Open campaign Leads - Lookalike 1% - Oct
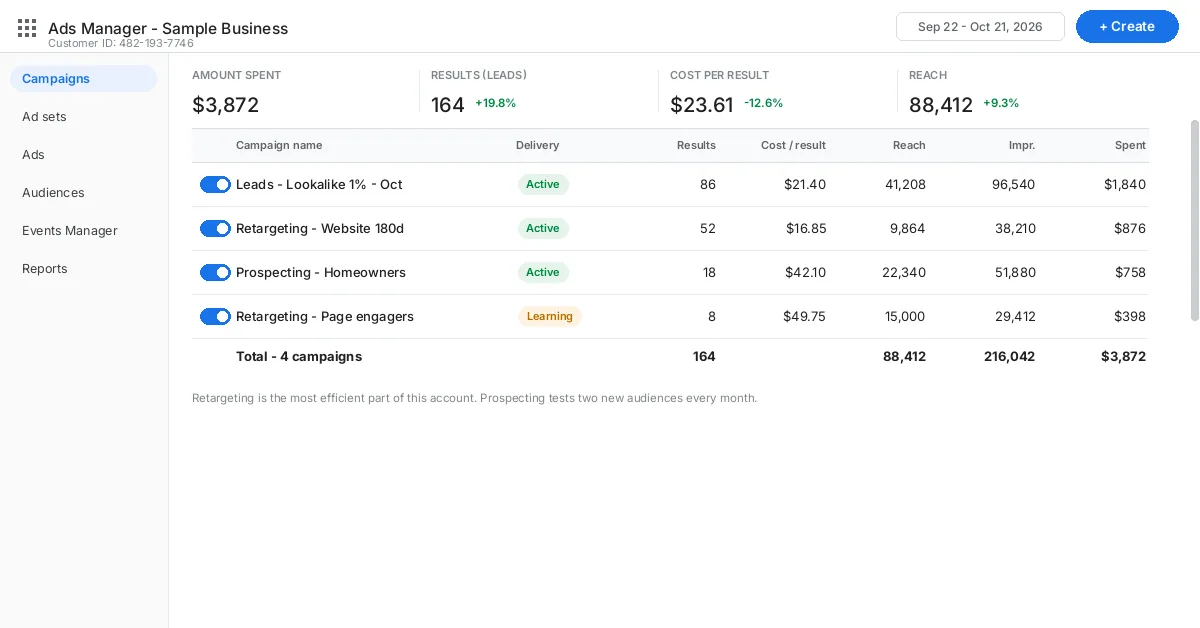The image size is (1200, 628). [319, 185]
